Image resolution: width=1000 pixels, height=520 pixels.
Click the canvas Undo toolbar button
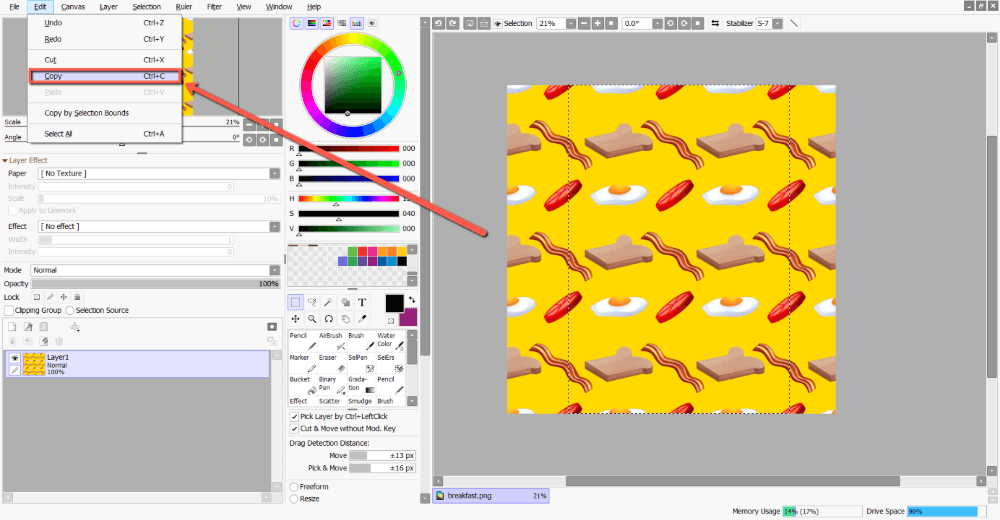(438, 24)
